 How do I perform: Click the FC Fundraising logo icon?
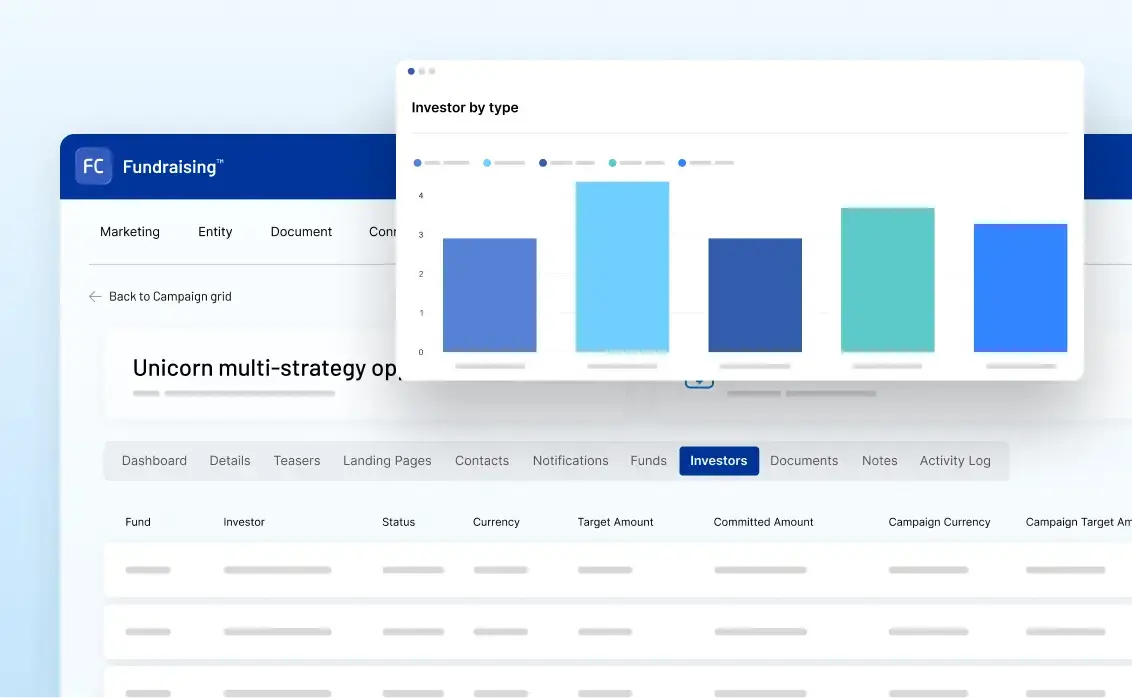93,166
